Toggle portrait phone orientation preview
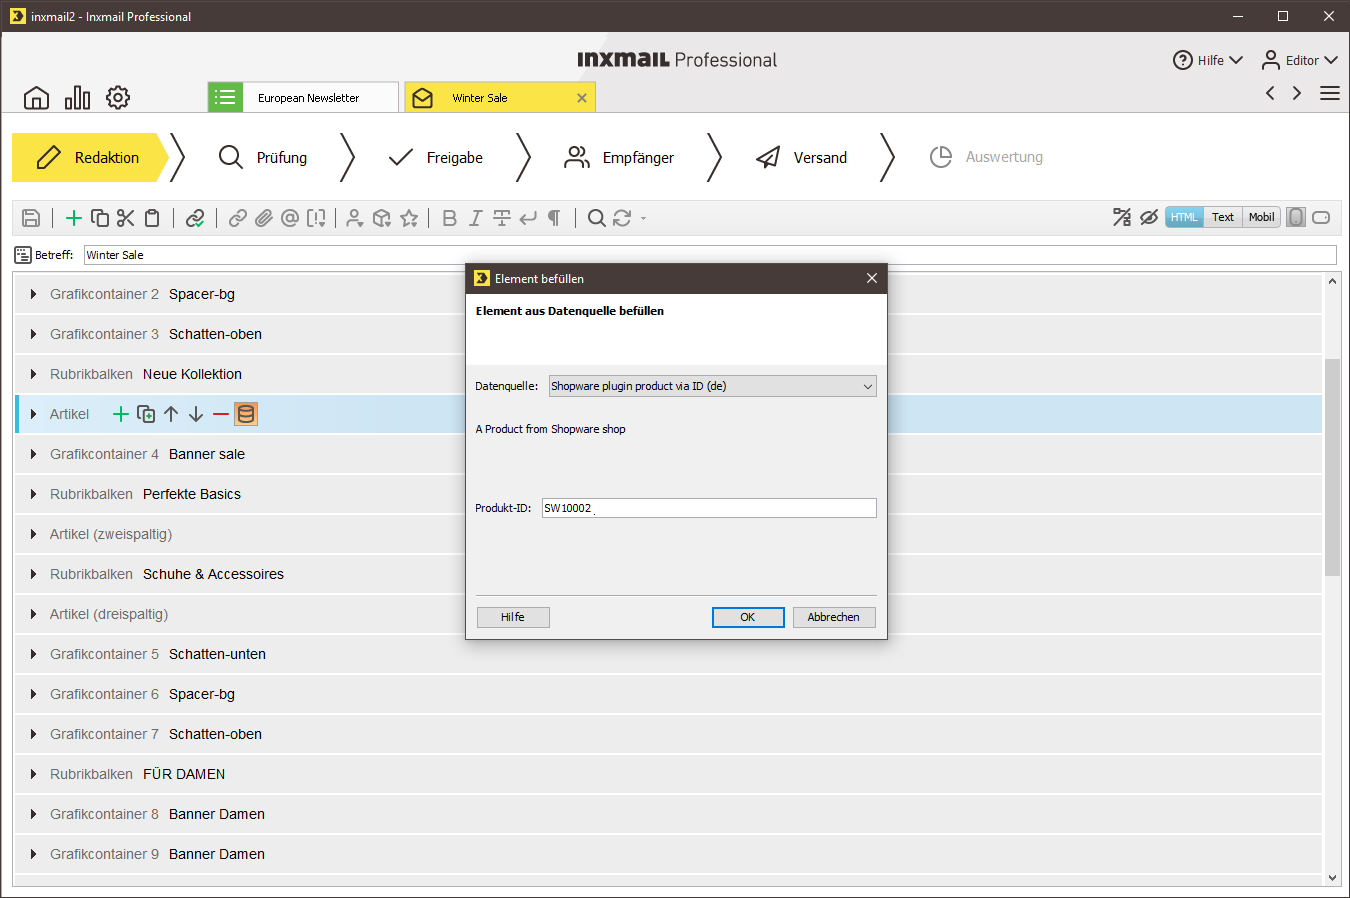 pos(1296,217)
